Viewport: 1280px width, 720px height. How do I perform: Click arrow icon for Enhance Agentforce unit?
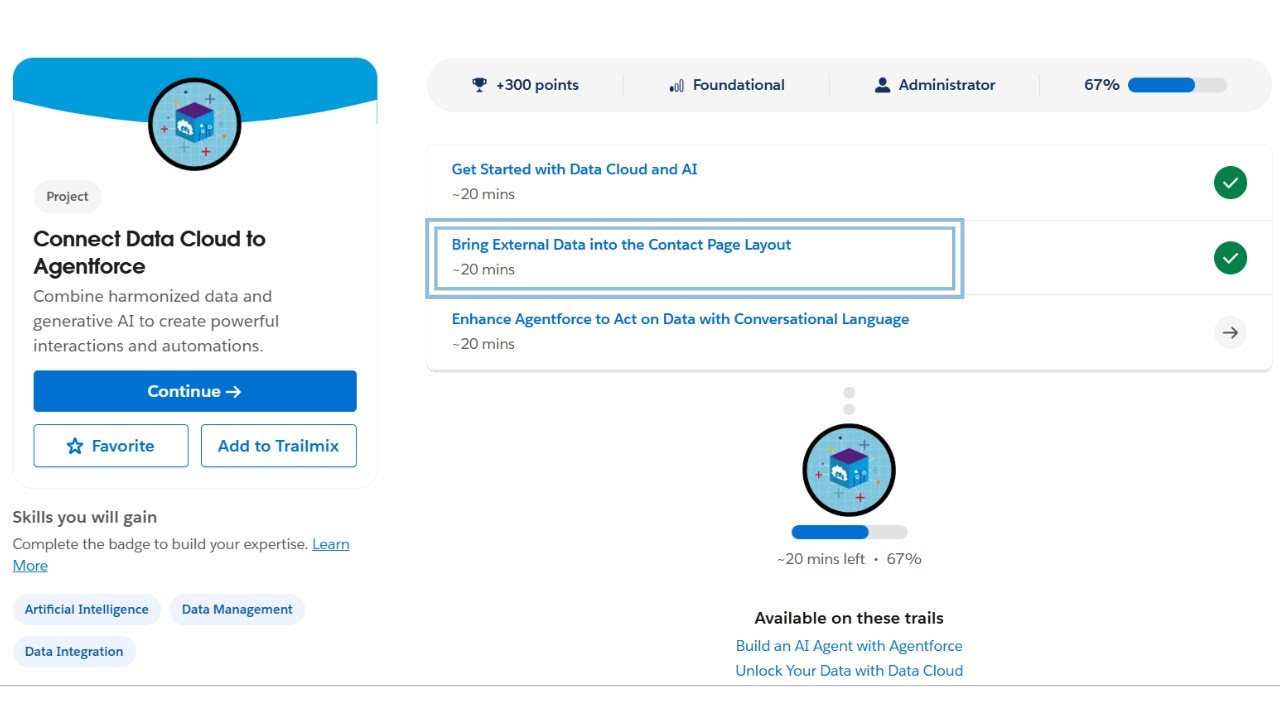[1230, 332]
